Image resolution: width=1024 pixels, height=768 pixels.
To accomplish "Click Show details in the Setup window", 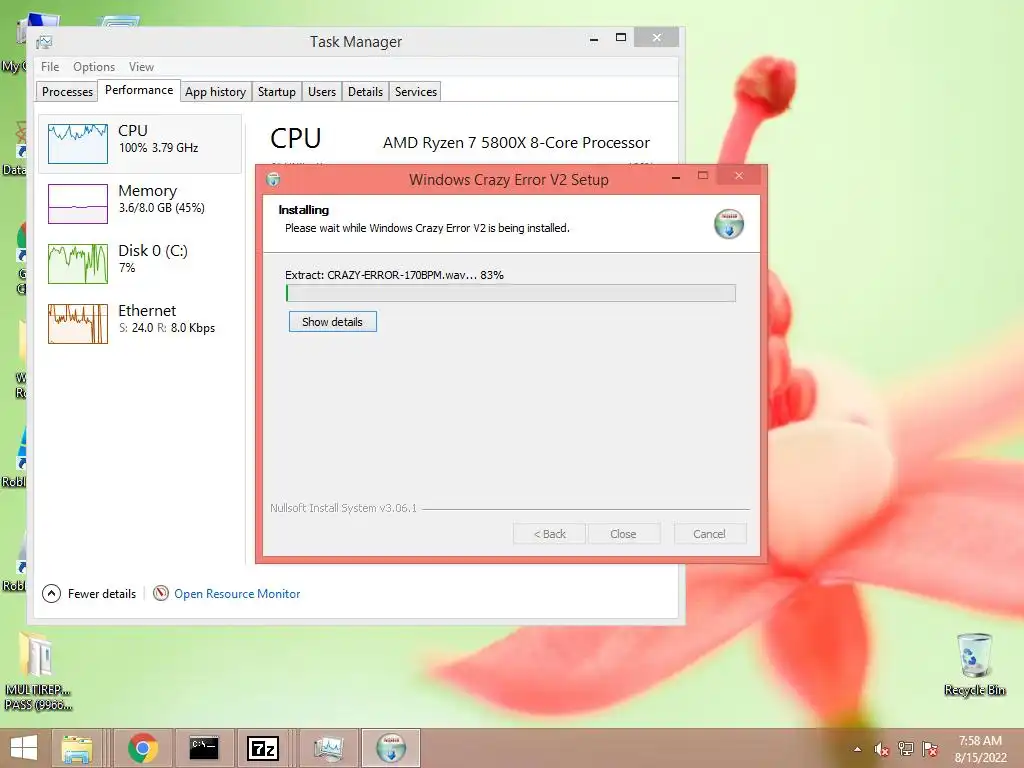I will click(332, 322).
